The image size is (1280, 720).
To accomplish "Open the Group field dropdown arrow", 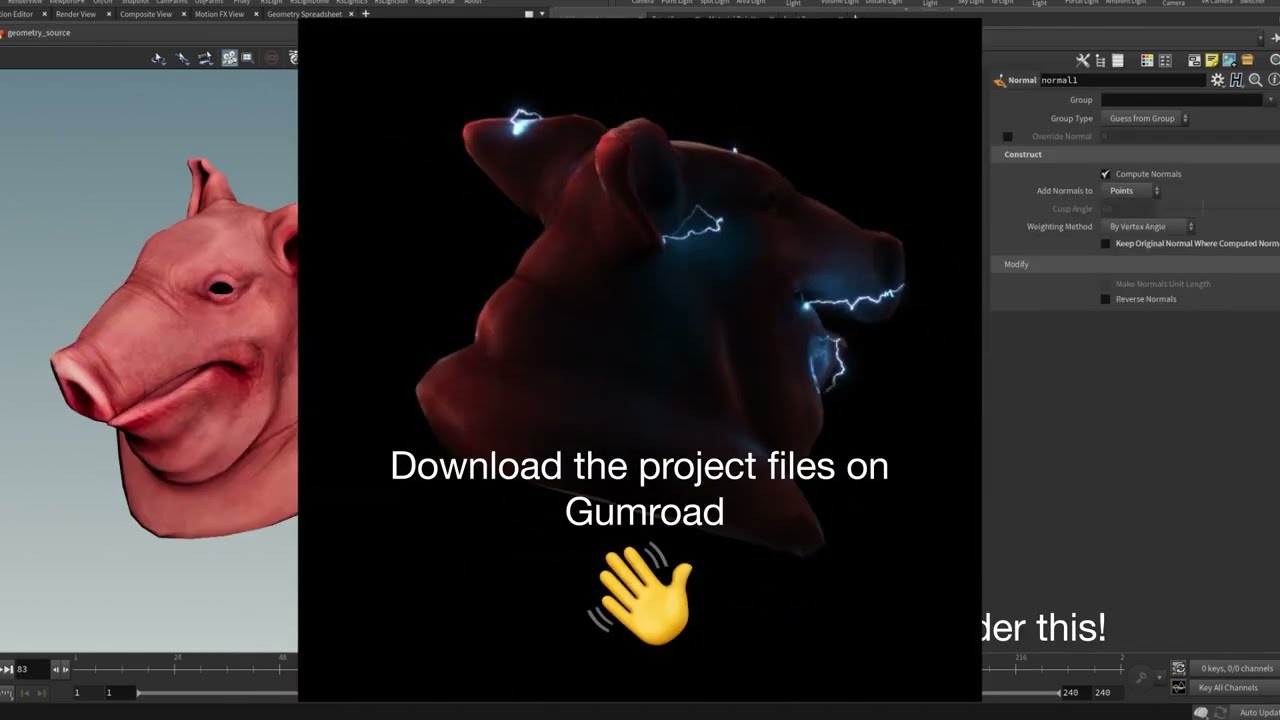I will click(1271, 100).
